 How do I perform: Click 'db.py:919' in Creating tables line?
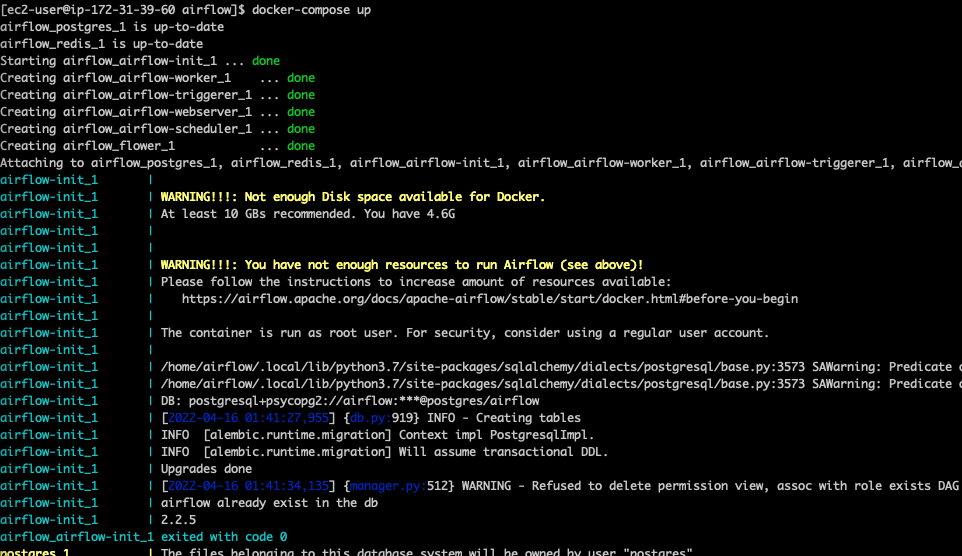384,418
